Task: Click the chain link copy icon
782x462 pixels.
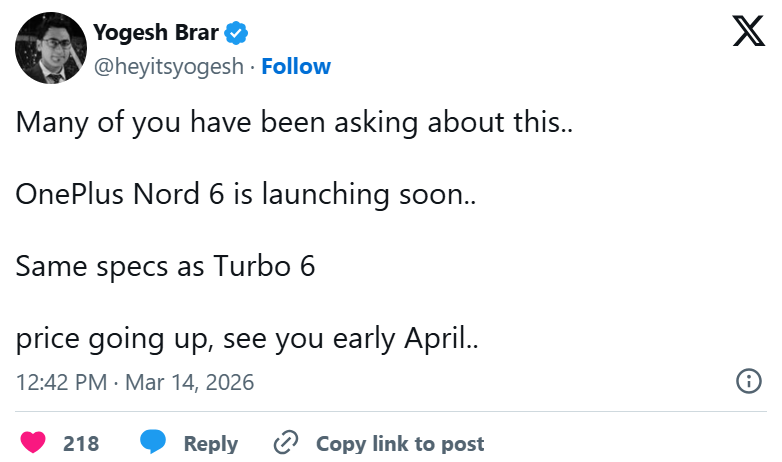Action: click(x=286, y=443)
